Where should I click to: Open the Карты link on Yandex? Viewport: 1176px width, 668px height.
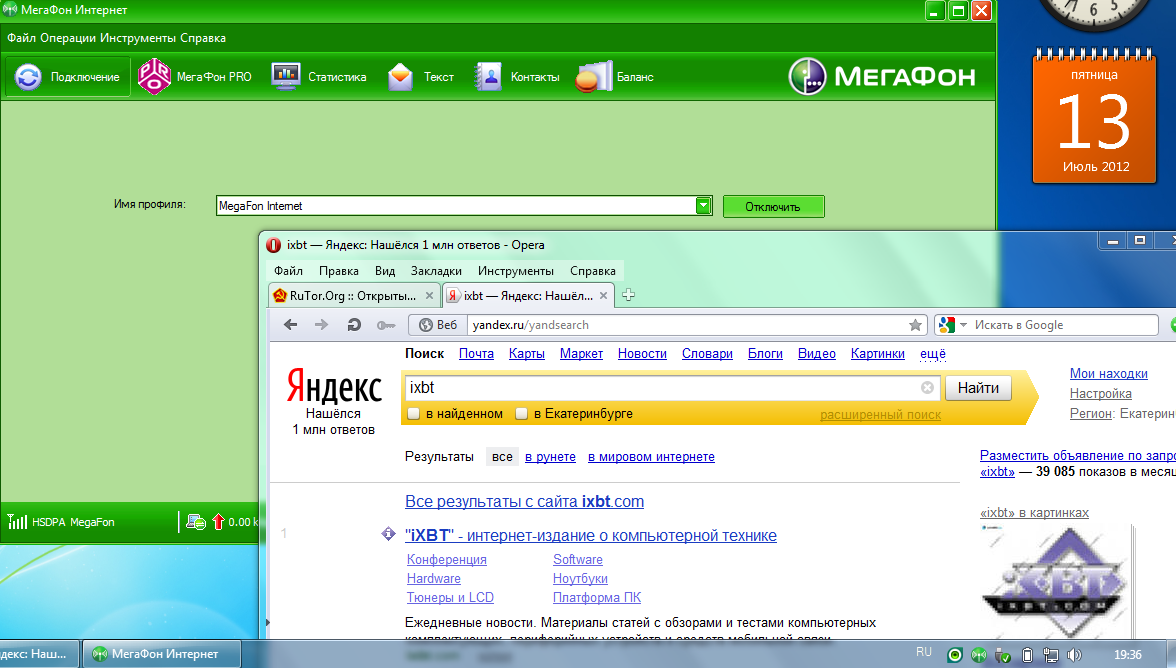526,353
